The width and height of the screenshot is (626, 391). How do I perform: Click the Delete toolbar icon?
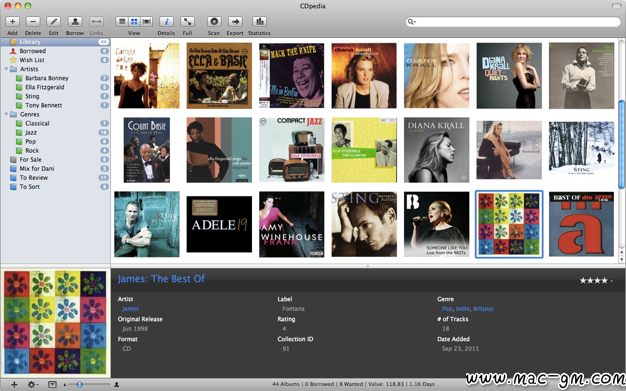click(x=33, y=22)
